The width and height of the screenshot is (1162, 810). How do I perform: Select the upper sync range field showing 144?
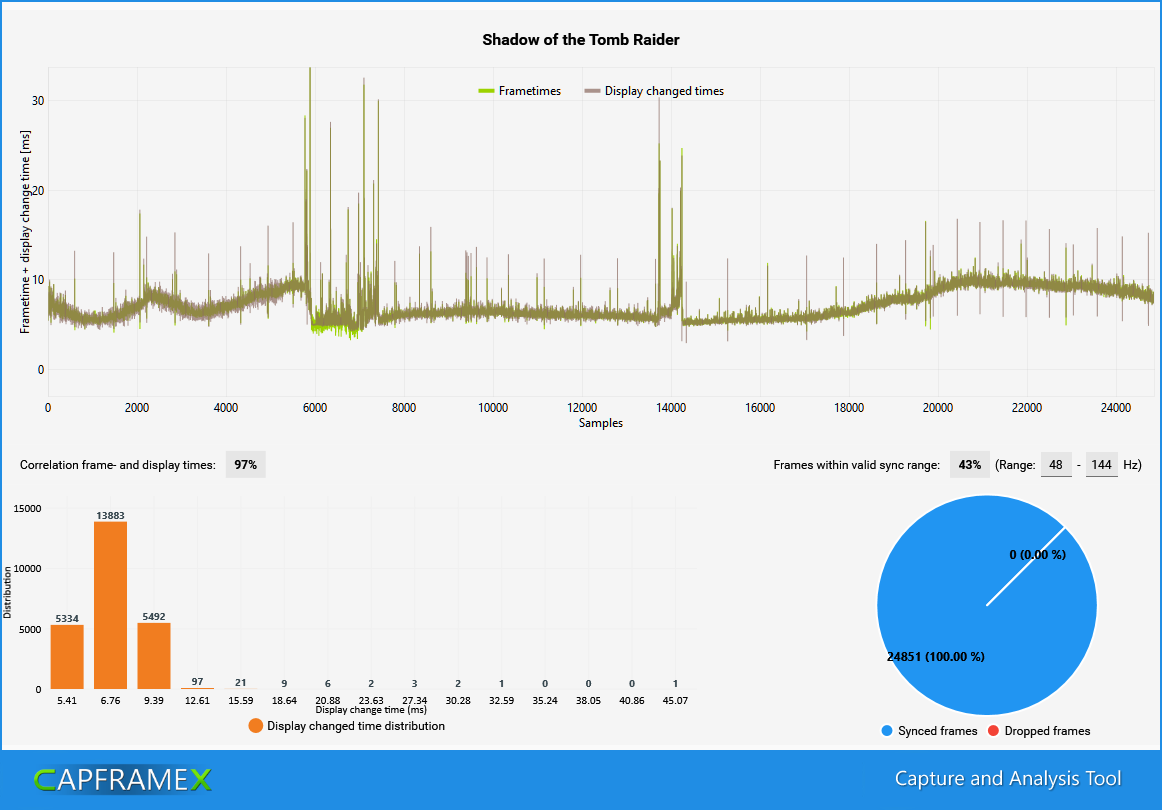click(1101, 464)
